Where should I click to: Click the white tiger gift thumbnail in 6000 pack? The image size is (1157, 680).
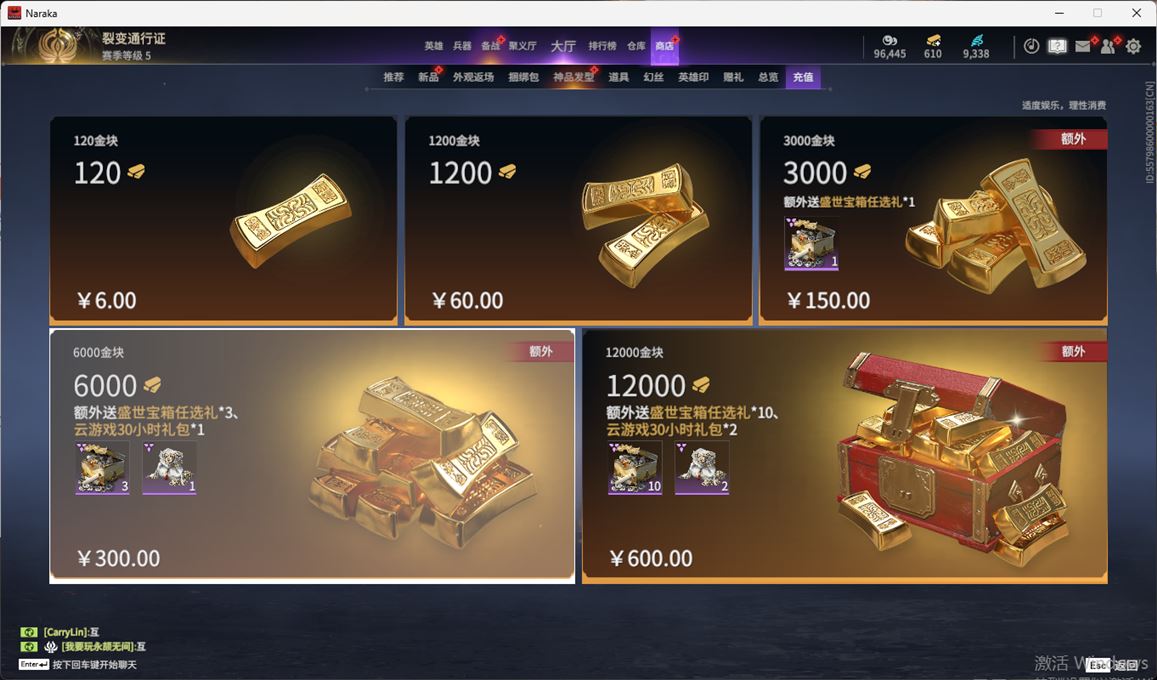pos(169,468)
